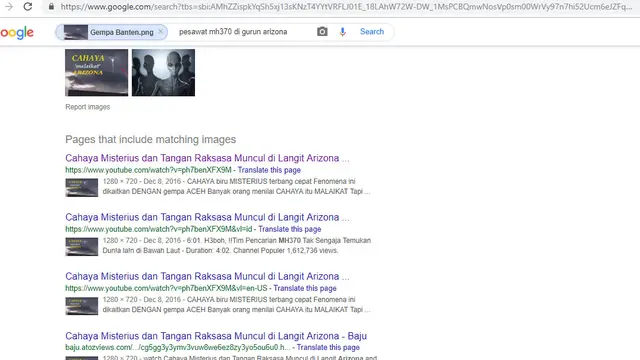
Task: Click the Google logo
Action: (17, 33)
